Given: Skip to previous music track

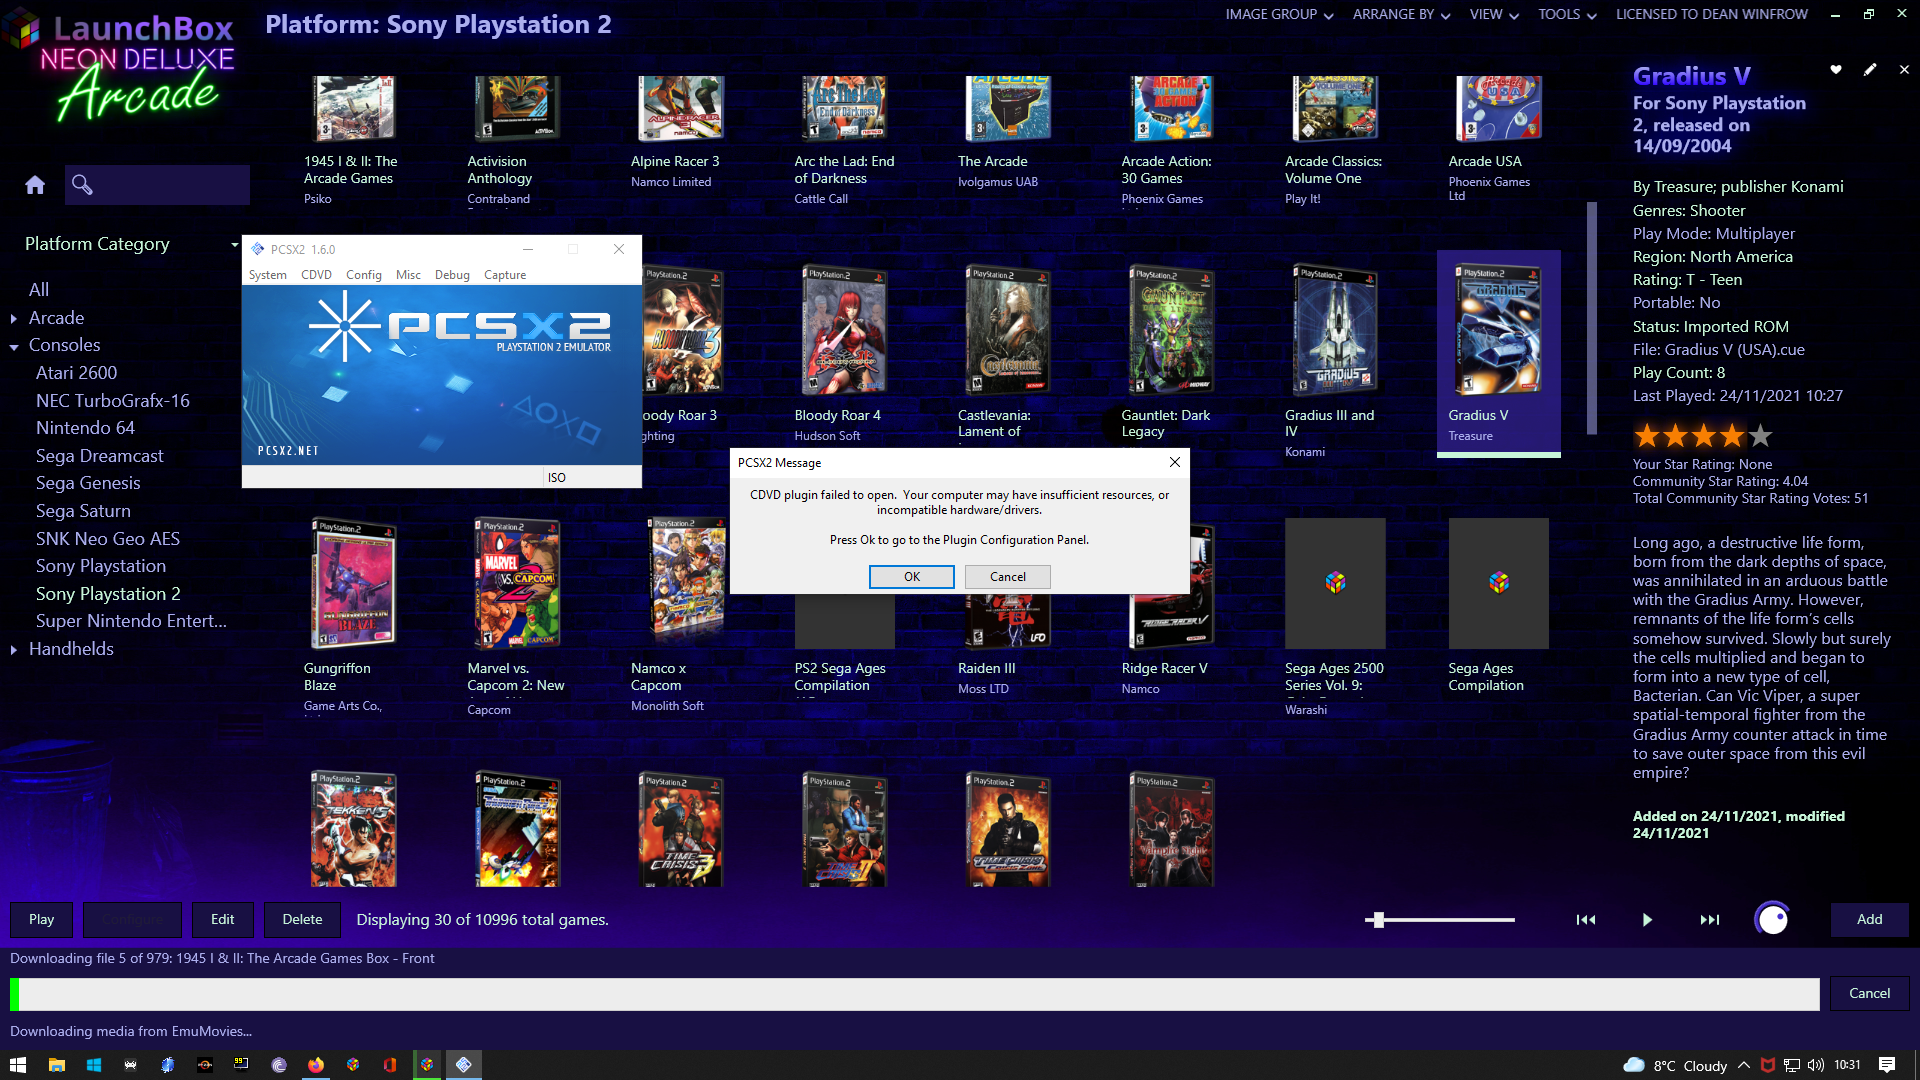Looking at the screenshot, I should (1586, 920).
